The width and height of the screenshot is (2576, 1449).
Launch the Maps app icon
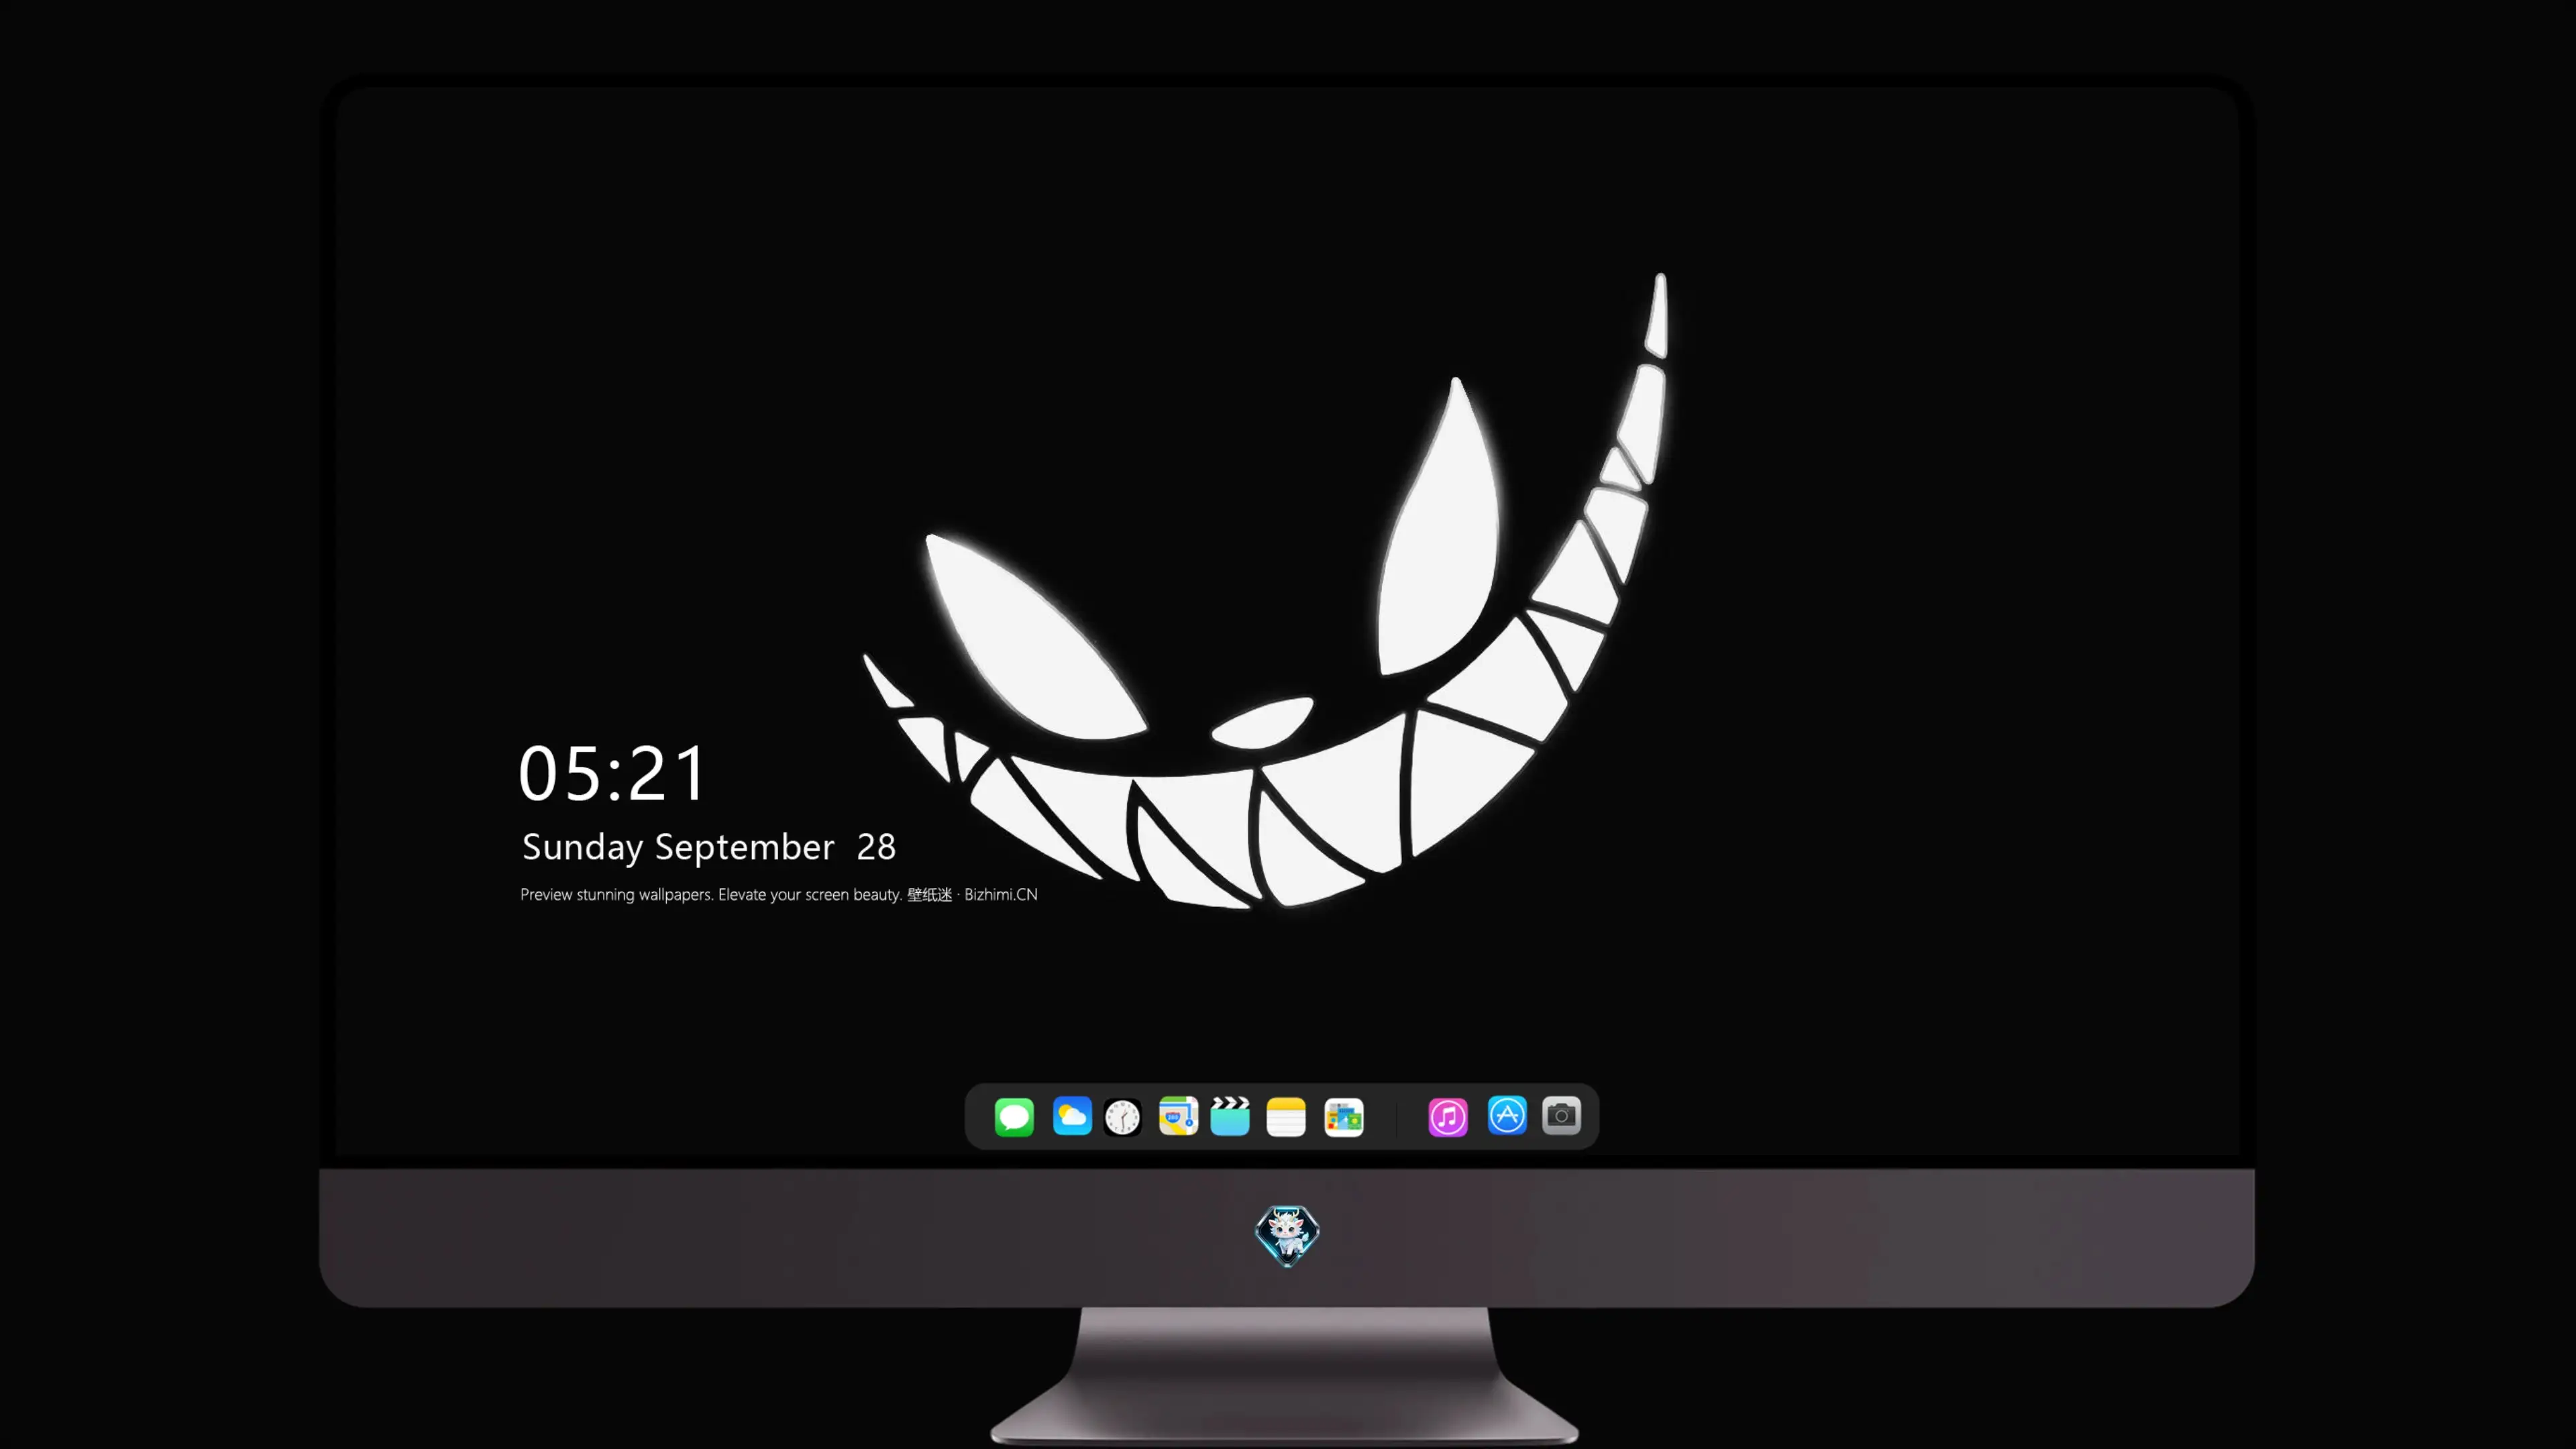tap(1178, 1116)
